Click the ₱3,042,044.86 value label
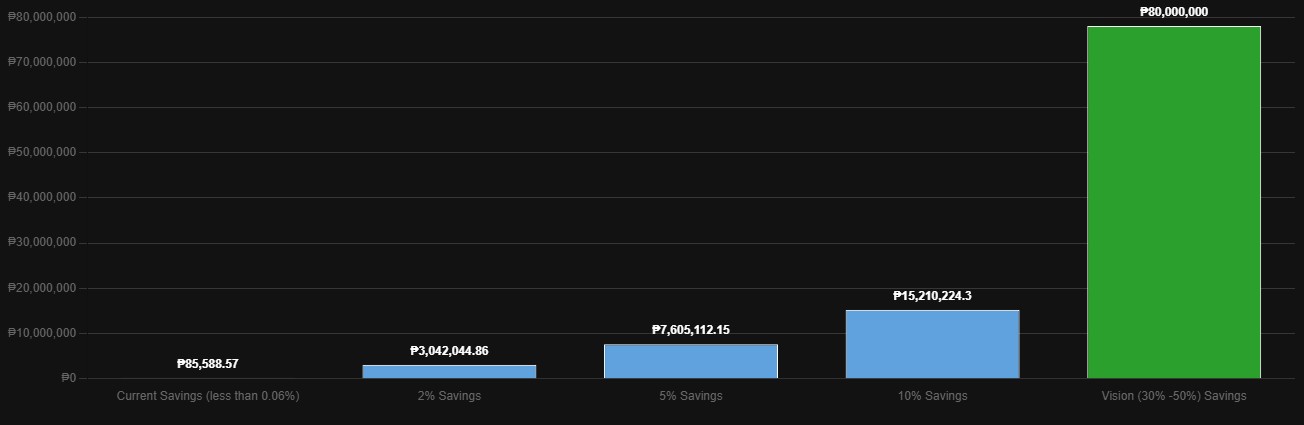 449,351
